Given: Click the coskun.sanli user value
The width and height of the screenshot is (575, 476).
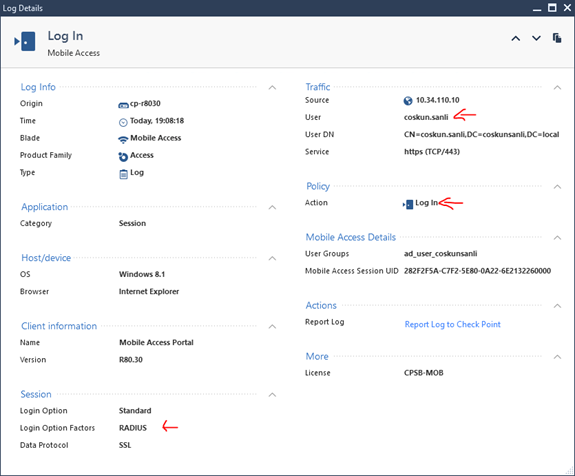Looking at the screenshot, I should [426, 117].
